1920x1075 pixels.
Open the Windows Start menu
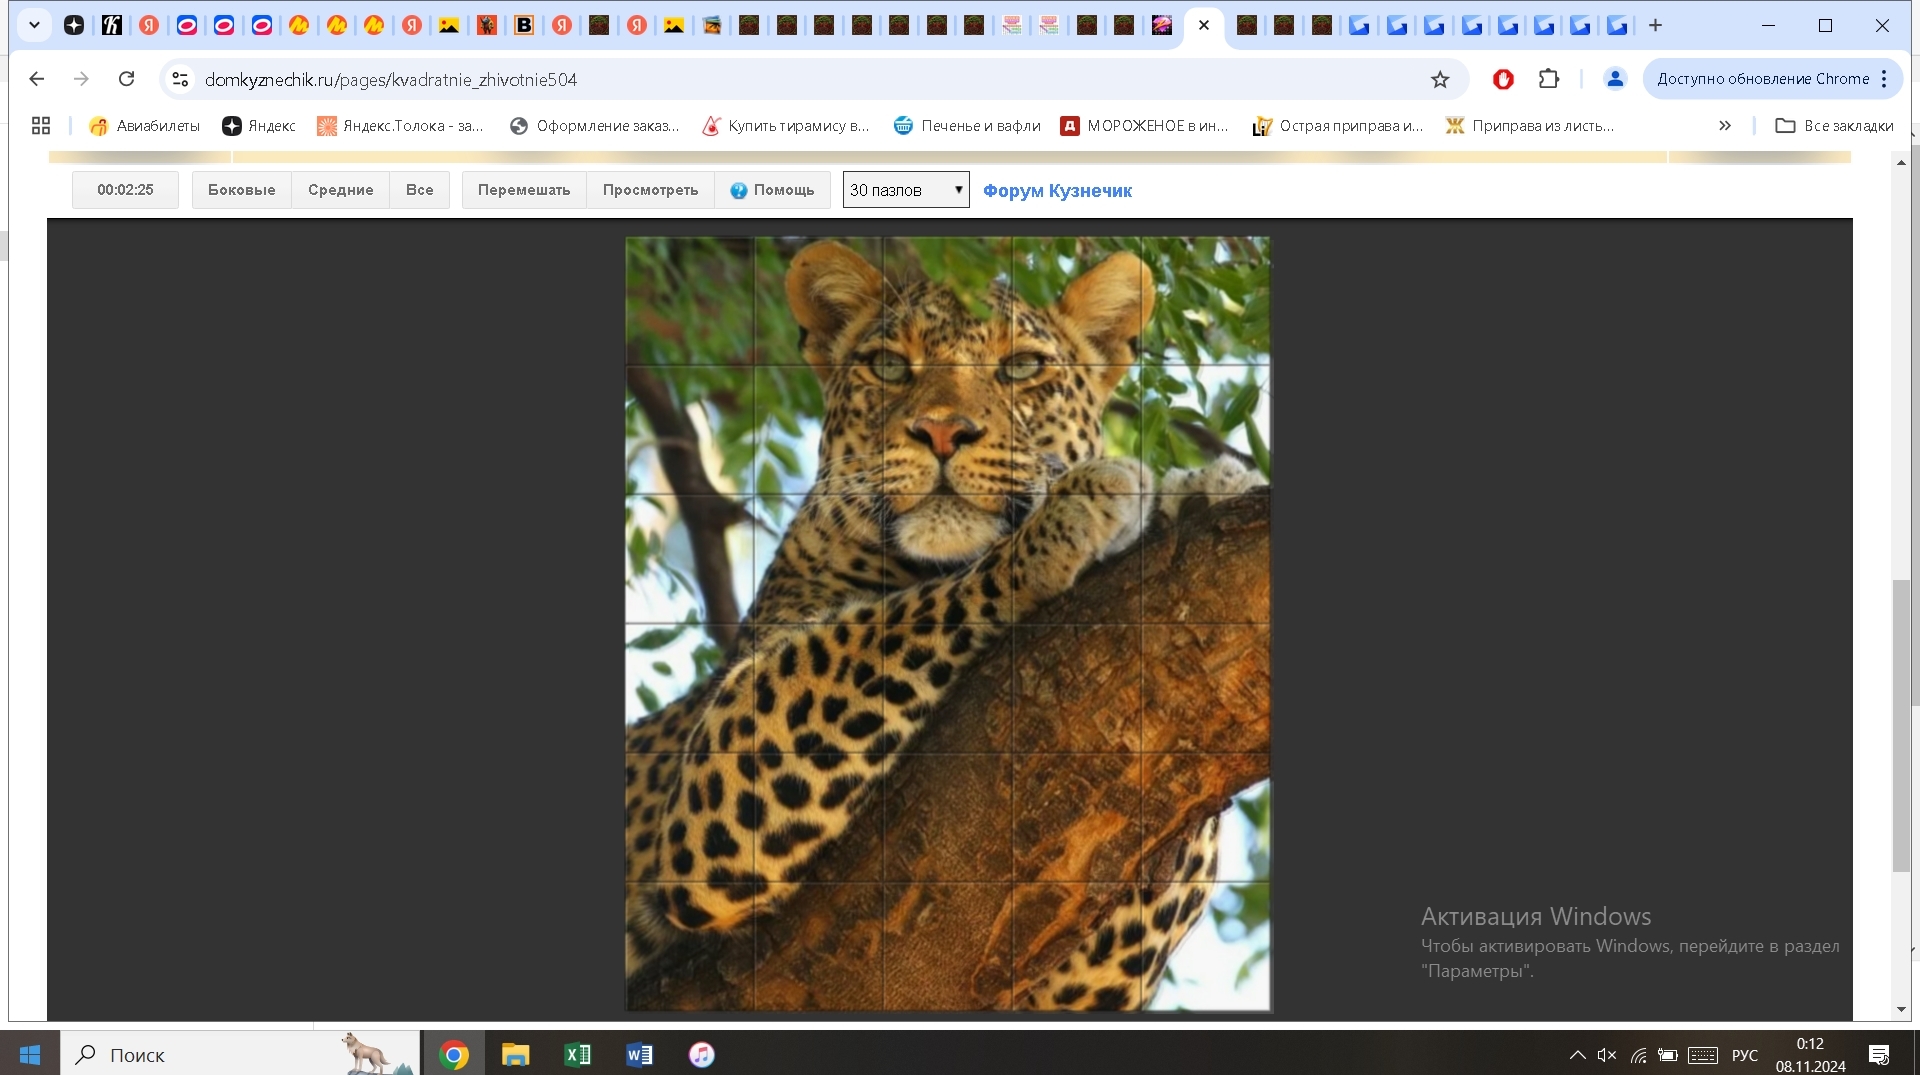click(30, 1054)
